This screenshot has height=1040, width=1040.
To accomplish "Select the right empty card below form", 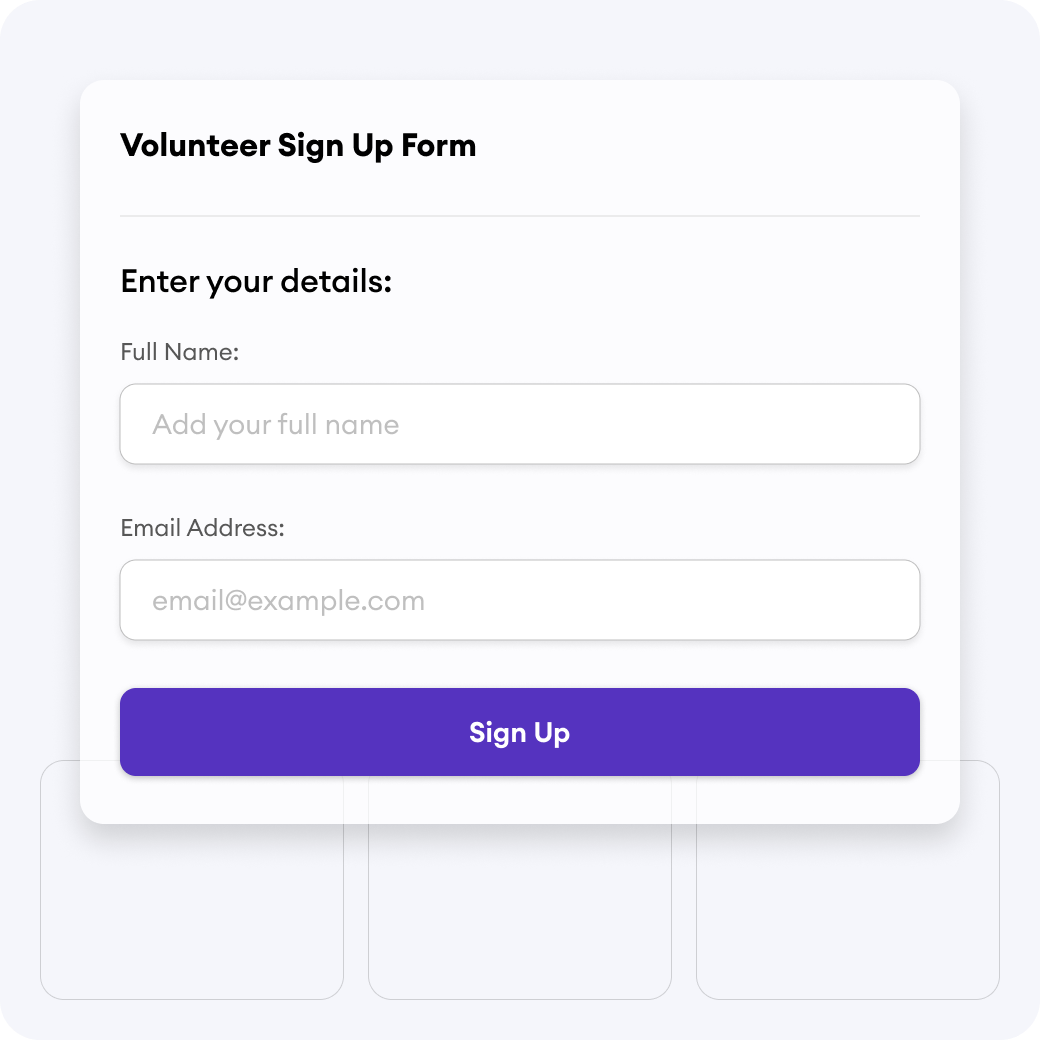I will click(848, 912).
